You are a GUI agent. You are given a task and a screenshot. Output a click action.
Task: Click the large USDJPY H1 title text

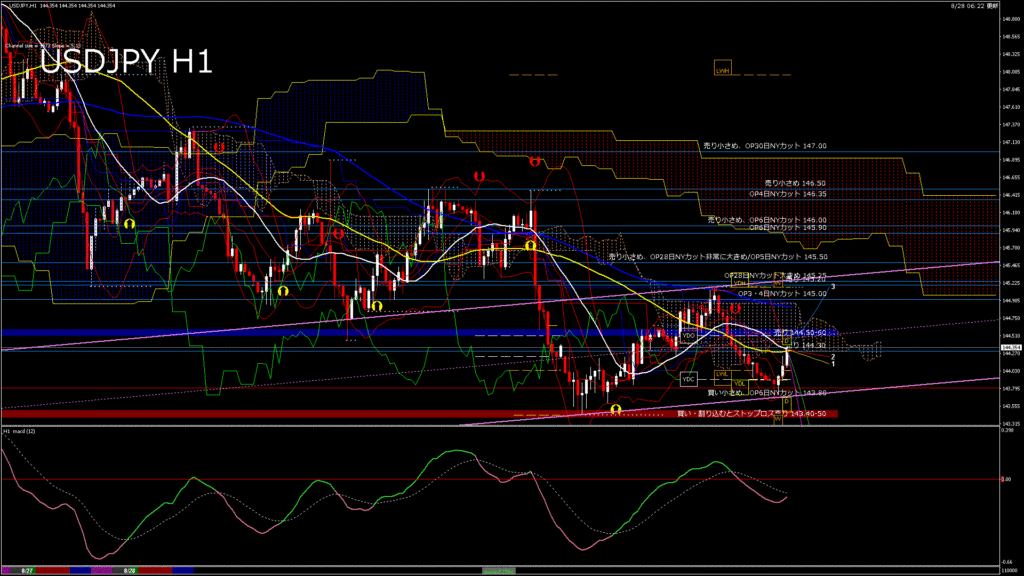[x=125, y=62]
